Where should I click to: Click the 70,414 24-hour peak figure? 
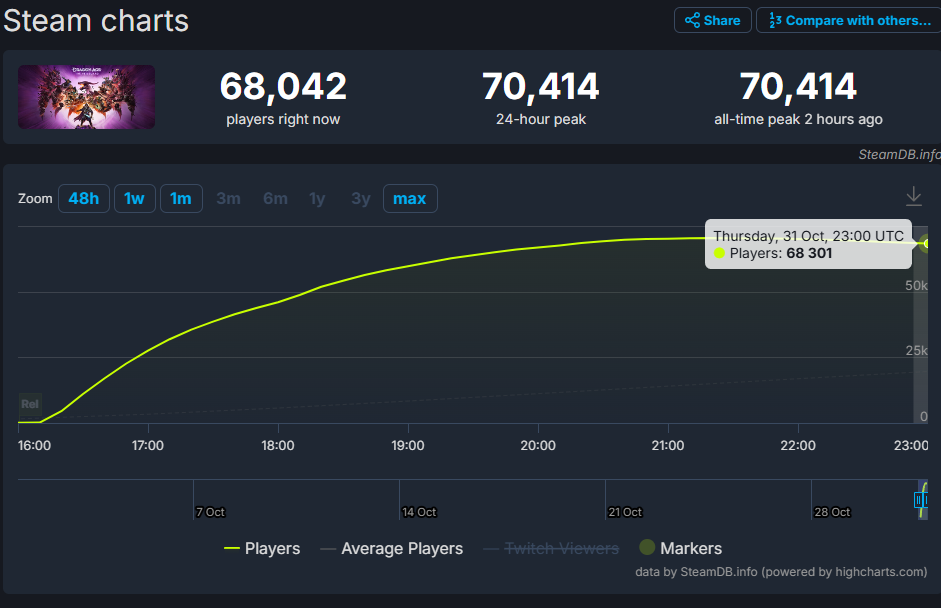541,86
